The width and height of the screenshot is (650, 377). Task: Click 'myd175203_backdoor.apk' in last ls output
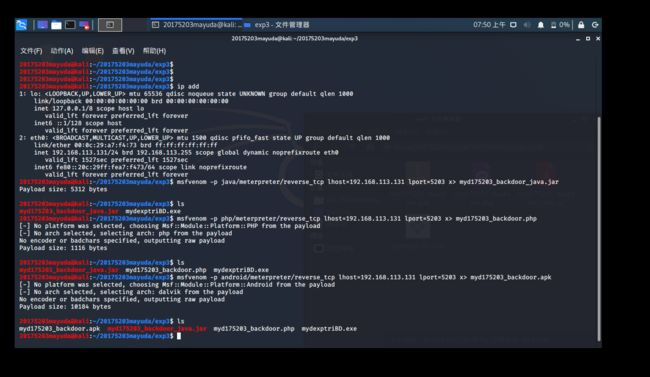[59, 328]
